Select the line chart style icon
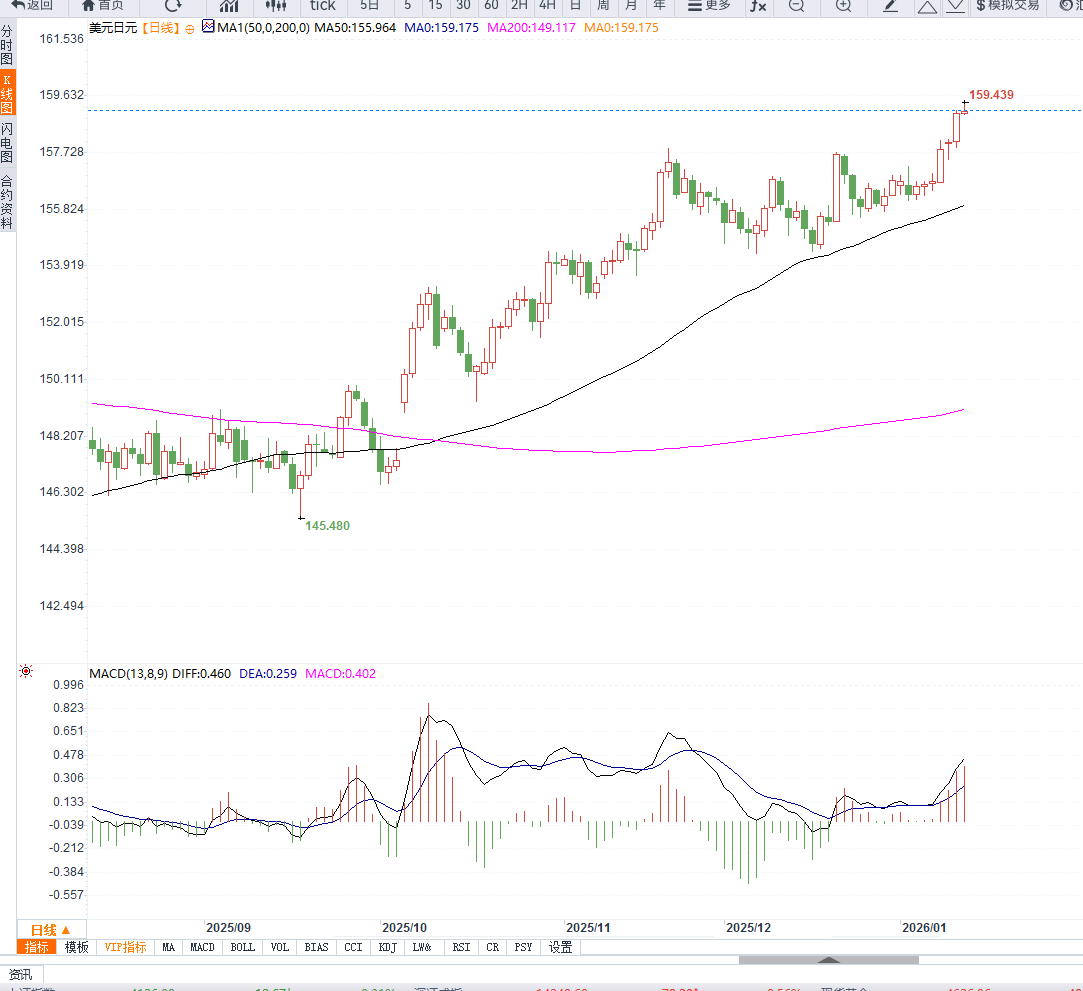The image size is (1083, 991). click(229, 6)
